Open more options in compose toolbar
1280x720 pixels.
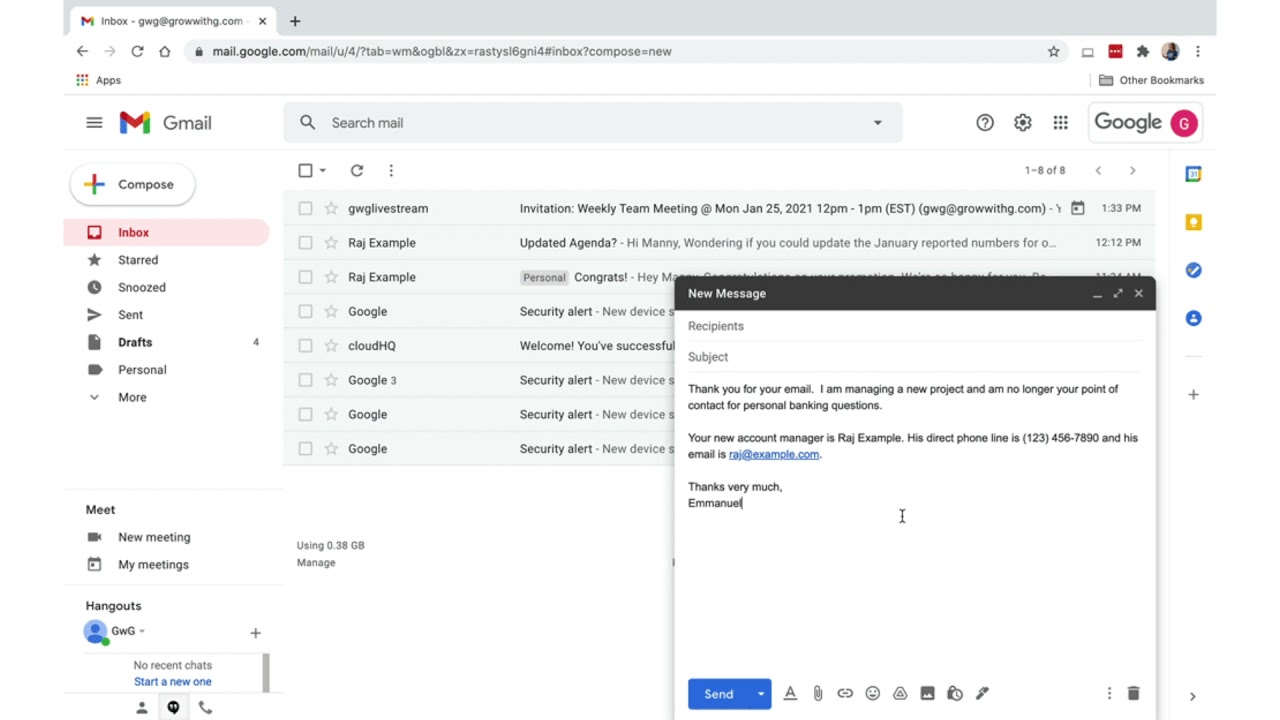coord(1109,693)
